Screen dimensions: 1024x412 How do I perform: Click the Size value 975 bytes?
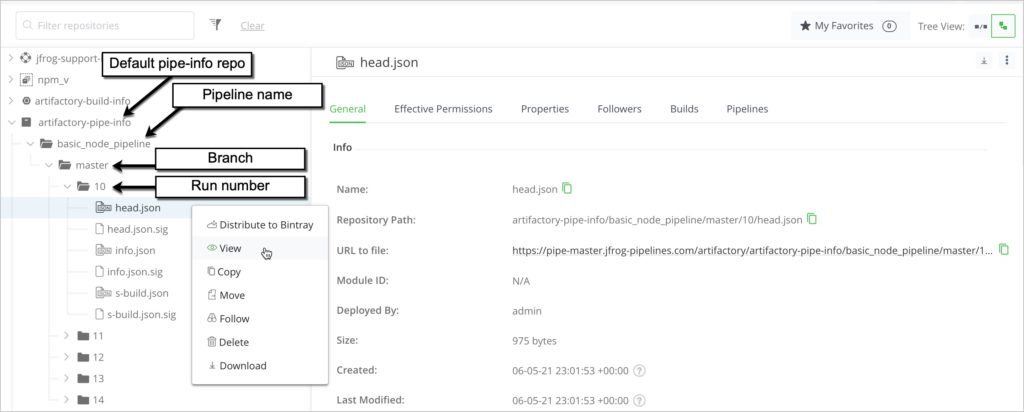(x=535, y=341)
